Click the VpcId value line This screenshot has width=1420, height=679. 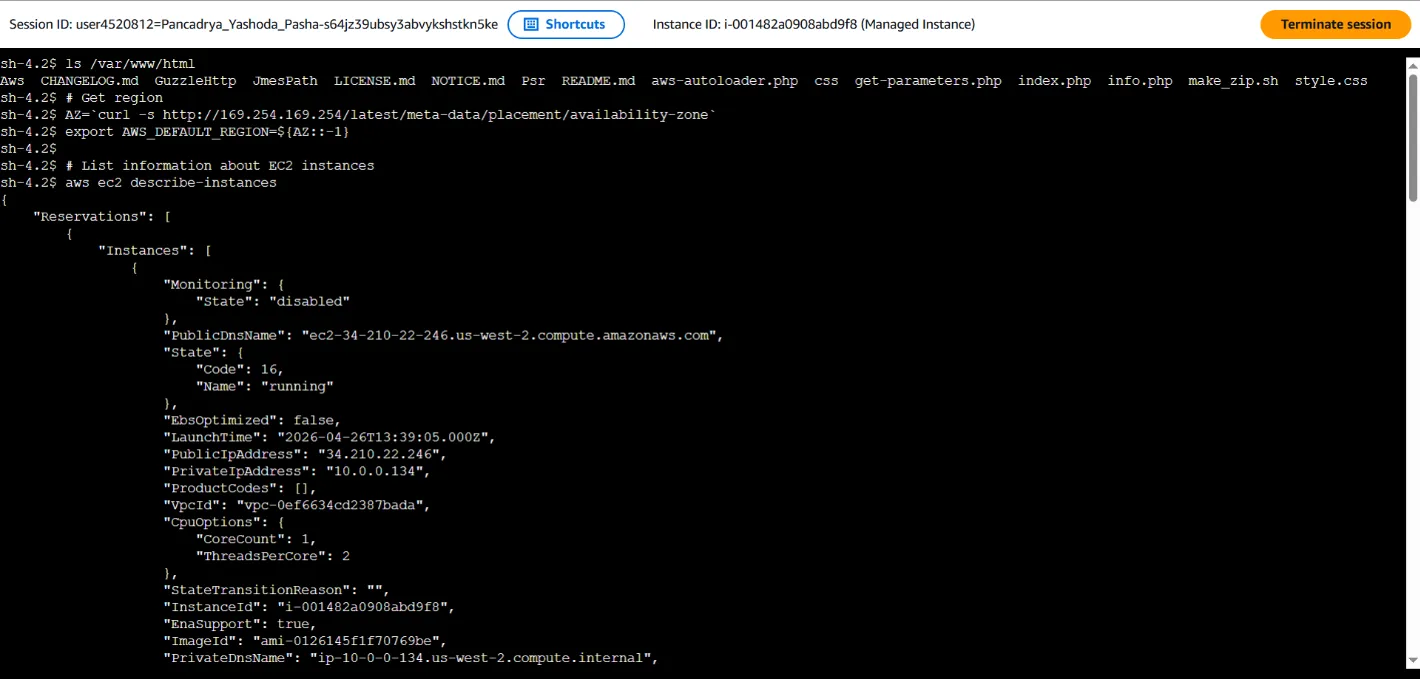click(x=297, y=506)
